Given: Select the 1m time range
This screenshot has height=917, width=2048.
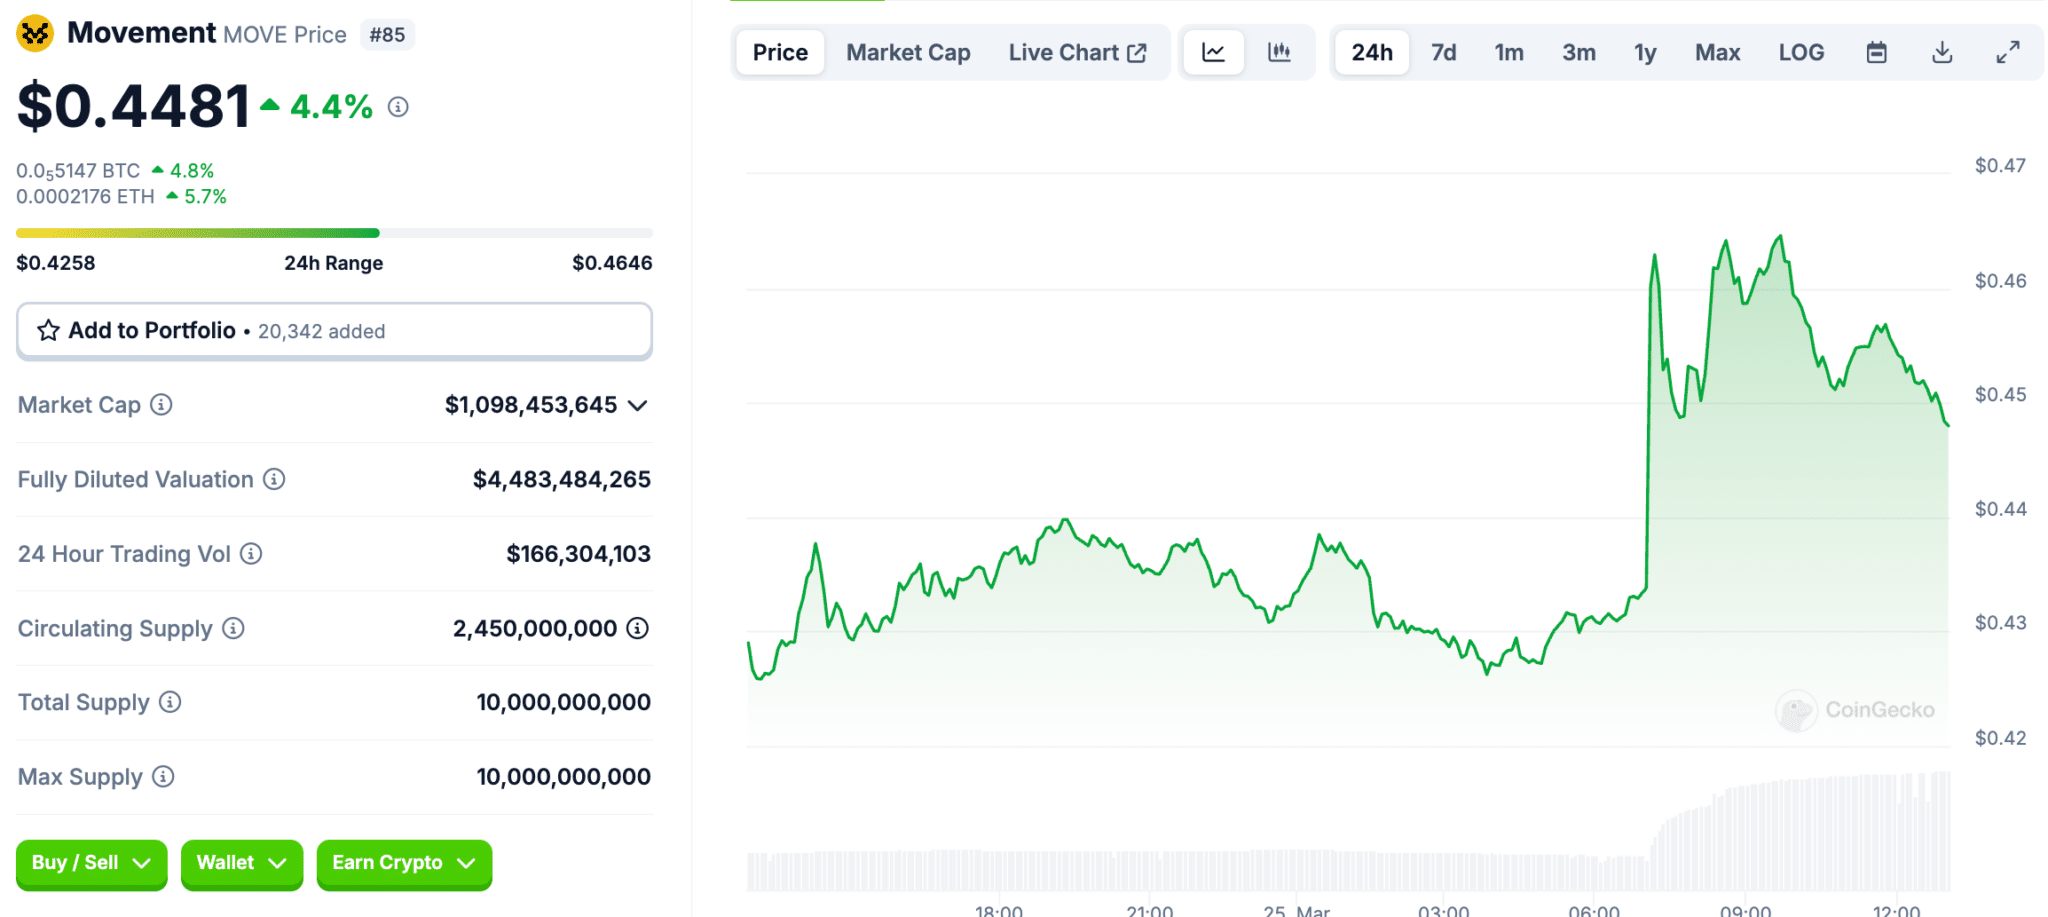Looking at the screenshot, I should click(1509, 52).
